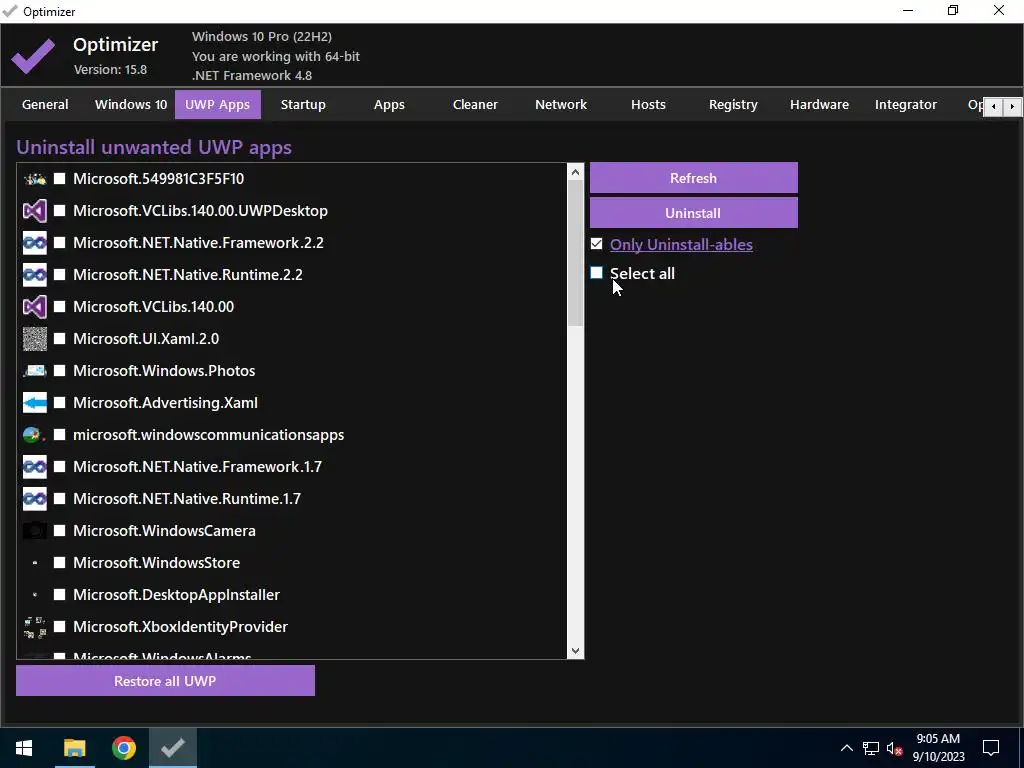Go to the Hosts tab
The image size is (1024, 768).
(x=648, y=104)
